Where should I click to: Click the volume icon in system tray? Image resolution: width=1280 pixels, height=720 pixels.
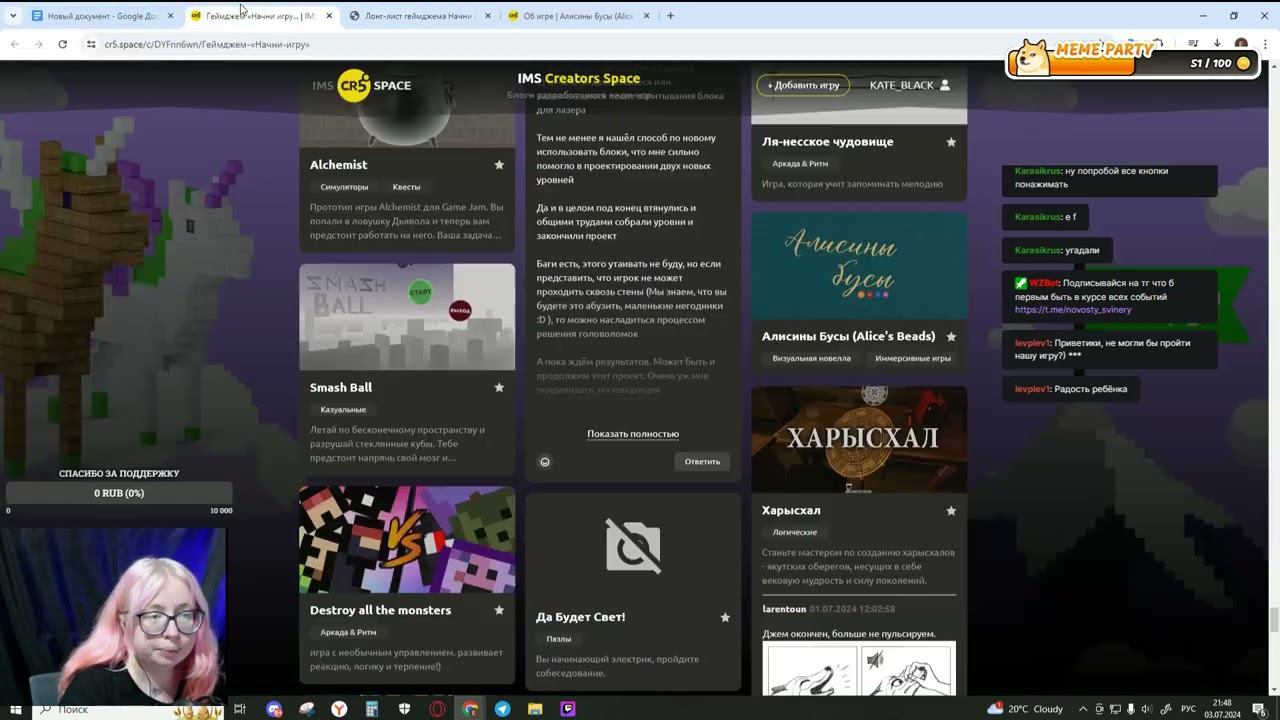pyautogui.click(x=1146, y=709)
